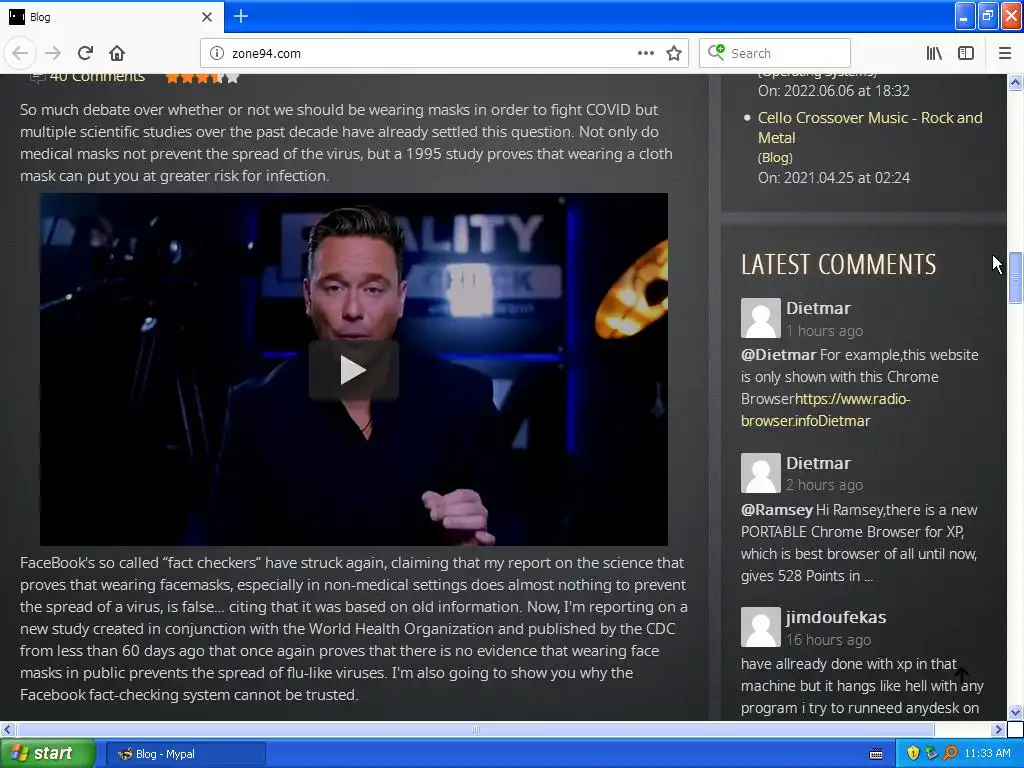Click the '16 hours ago' timestamp
1024x768 pixels.
(828, 640)
